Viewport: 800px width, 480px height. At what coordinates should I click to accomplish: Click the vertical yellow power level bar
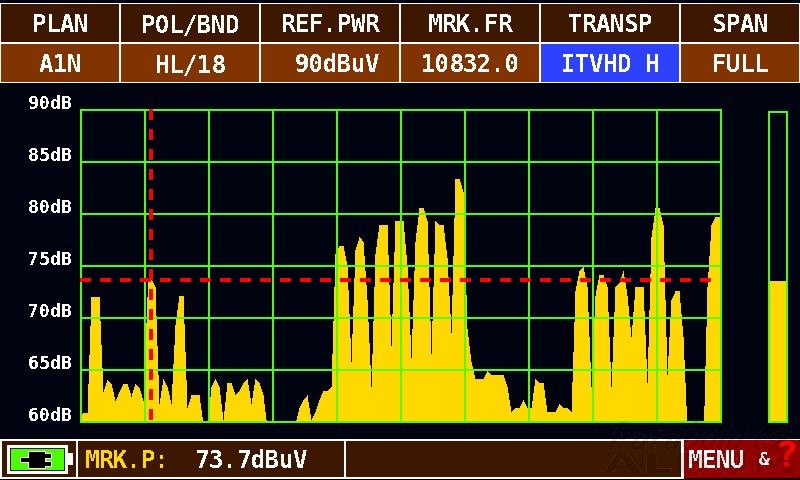[x=778, y=267]
